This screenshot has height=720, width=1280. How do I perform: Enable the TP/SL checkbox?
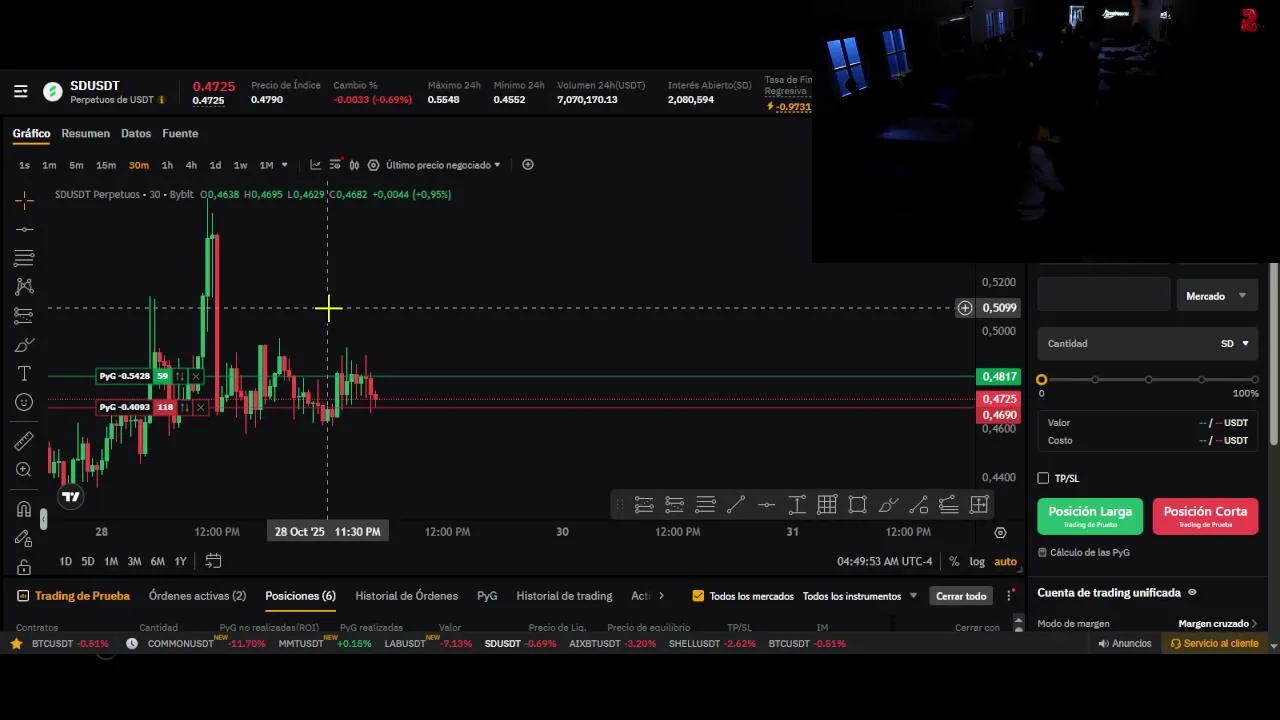pyautogui.click(x=1043, y=478)
